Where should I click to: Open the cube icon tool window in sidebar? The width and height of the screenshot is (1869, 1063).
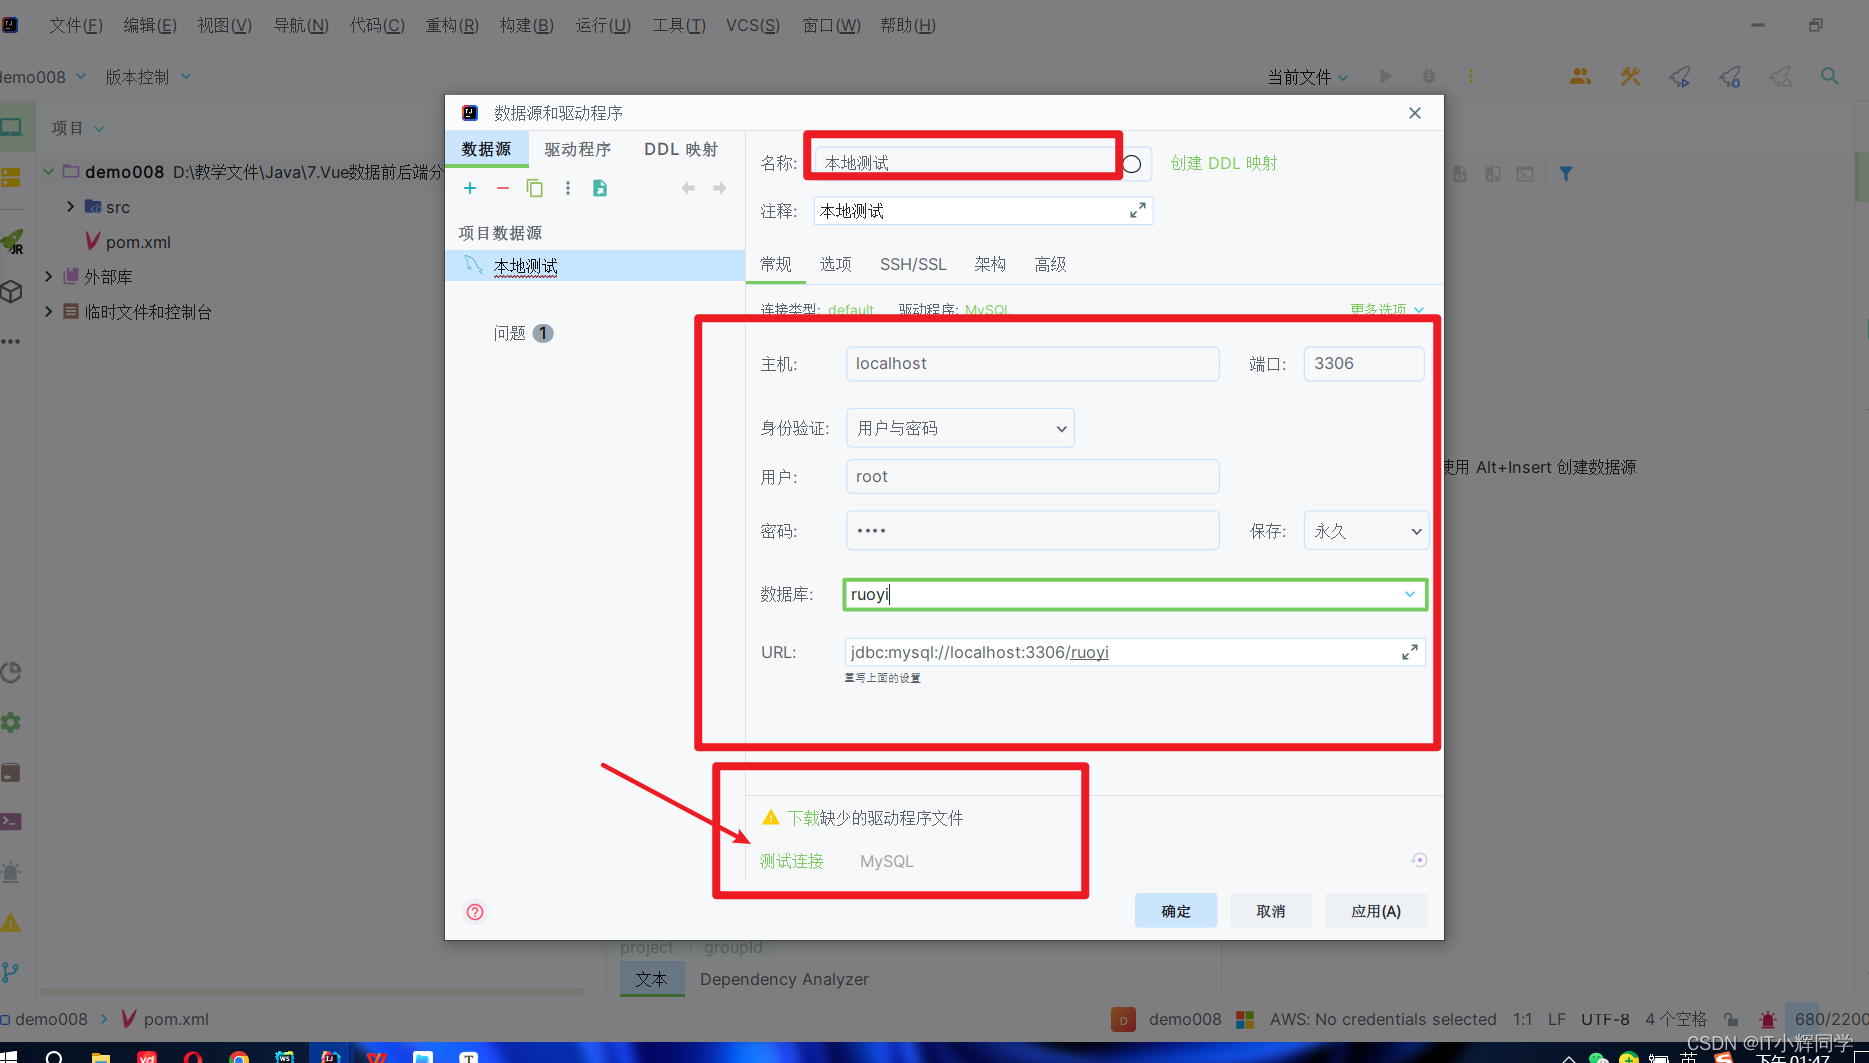(x=12, y=291)
